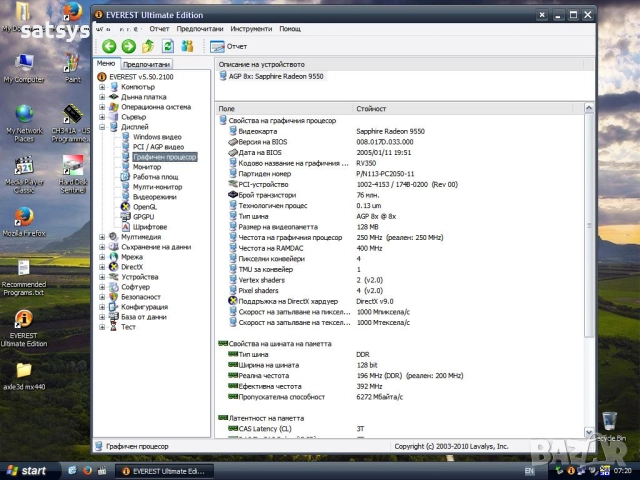
Task: Open Mozilla Firefox desktop icon
Action: click(x=24, y=222)
